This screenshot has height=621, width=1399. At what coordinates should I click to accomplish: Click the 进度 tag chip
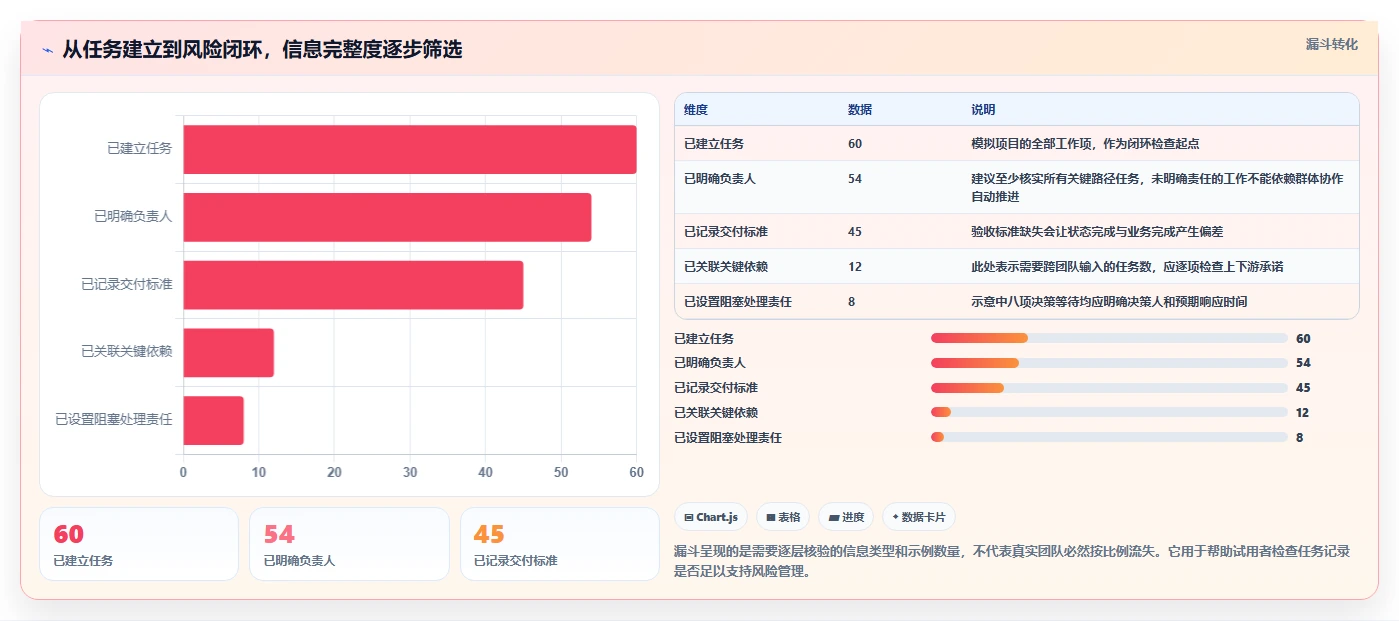tap(846, 517)
